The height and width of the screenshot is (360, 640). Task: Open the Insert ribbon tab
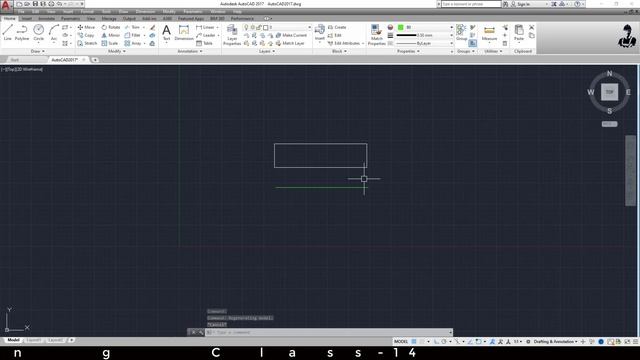pyautogui.click(x=27, y=18)
